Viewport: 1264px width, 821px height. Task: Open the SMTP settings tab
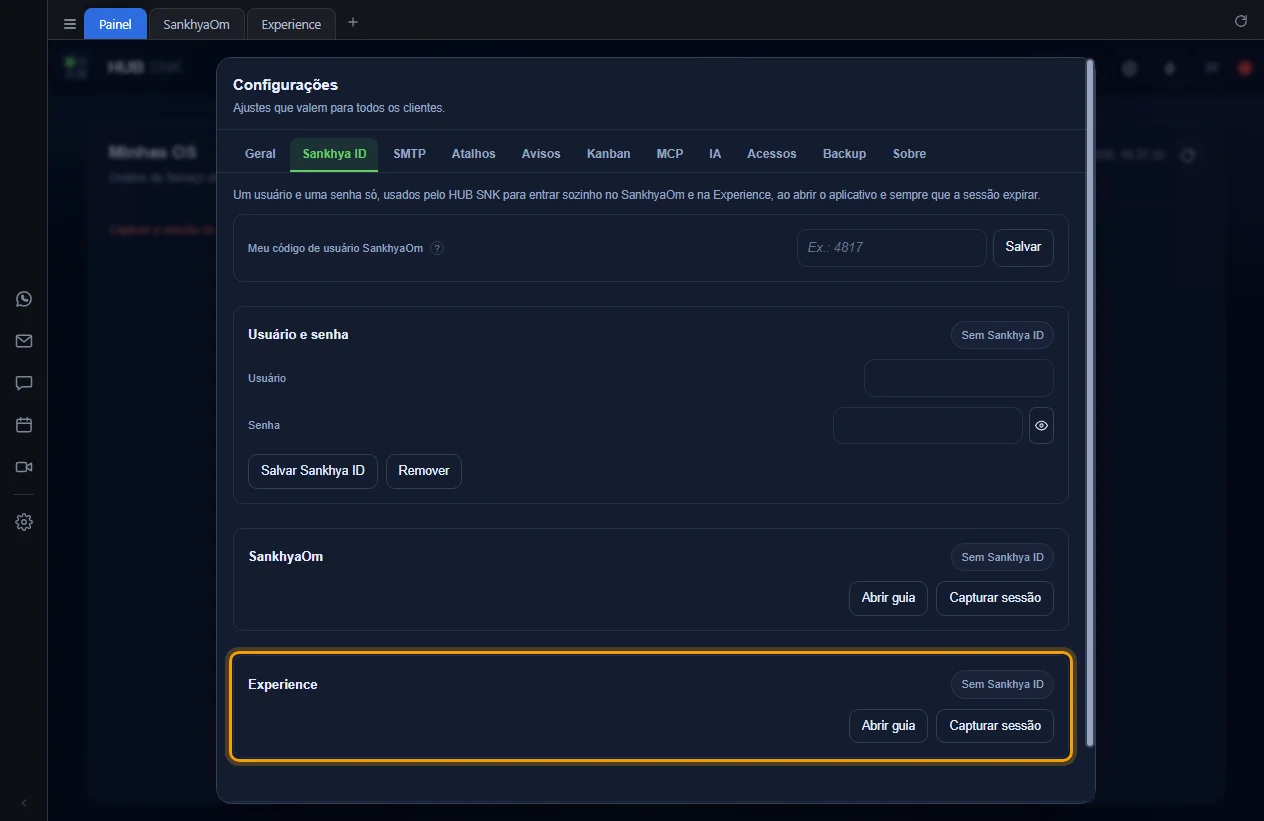coord(409,154)
